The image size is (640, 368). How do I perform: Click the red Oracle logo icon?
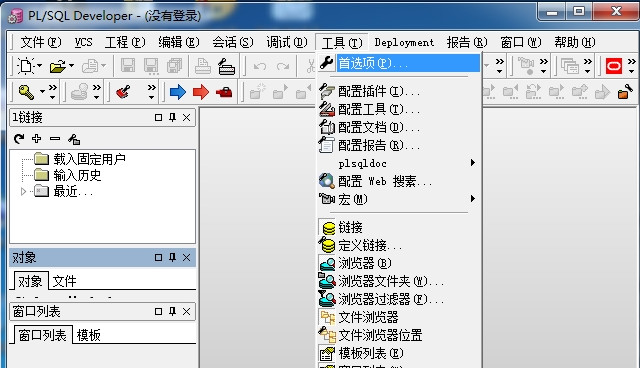click(x=613, y=66)
